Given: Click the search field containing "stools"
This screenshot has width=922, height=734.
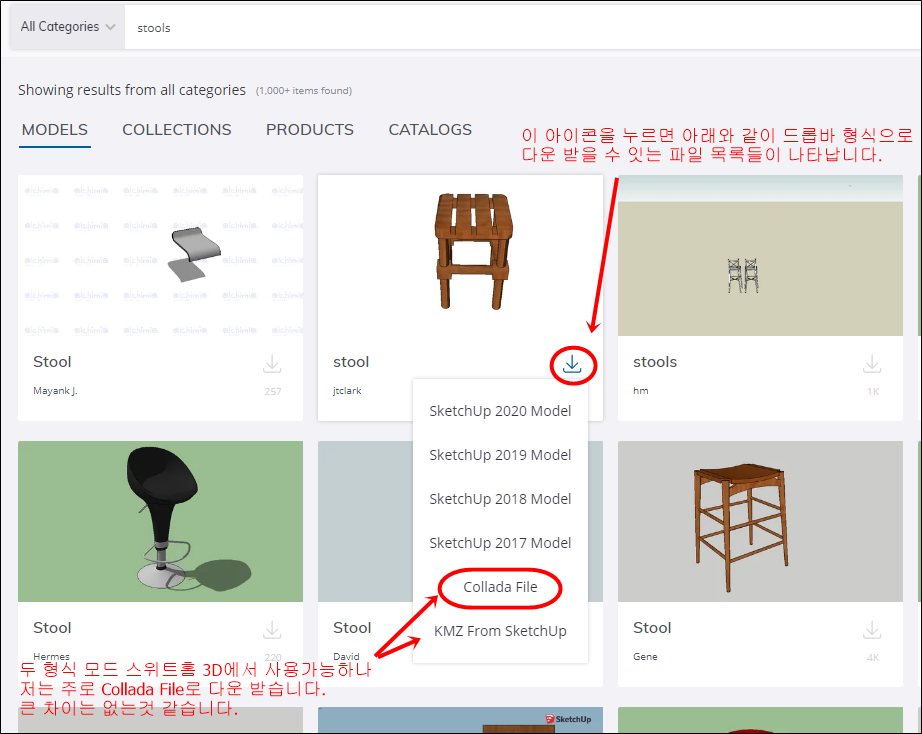Looking at the screenshot, I should 523,28.
